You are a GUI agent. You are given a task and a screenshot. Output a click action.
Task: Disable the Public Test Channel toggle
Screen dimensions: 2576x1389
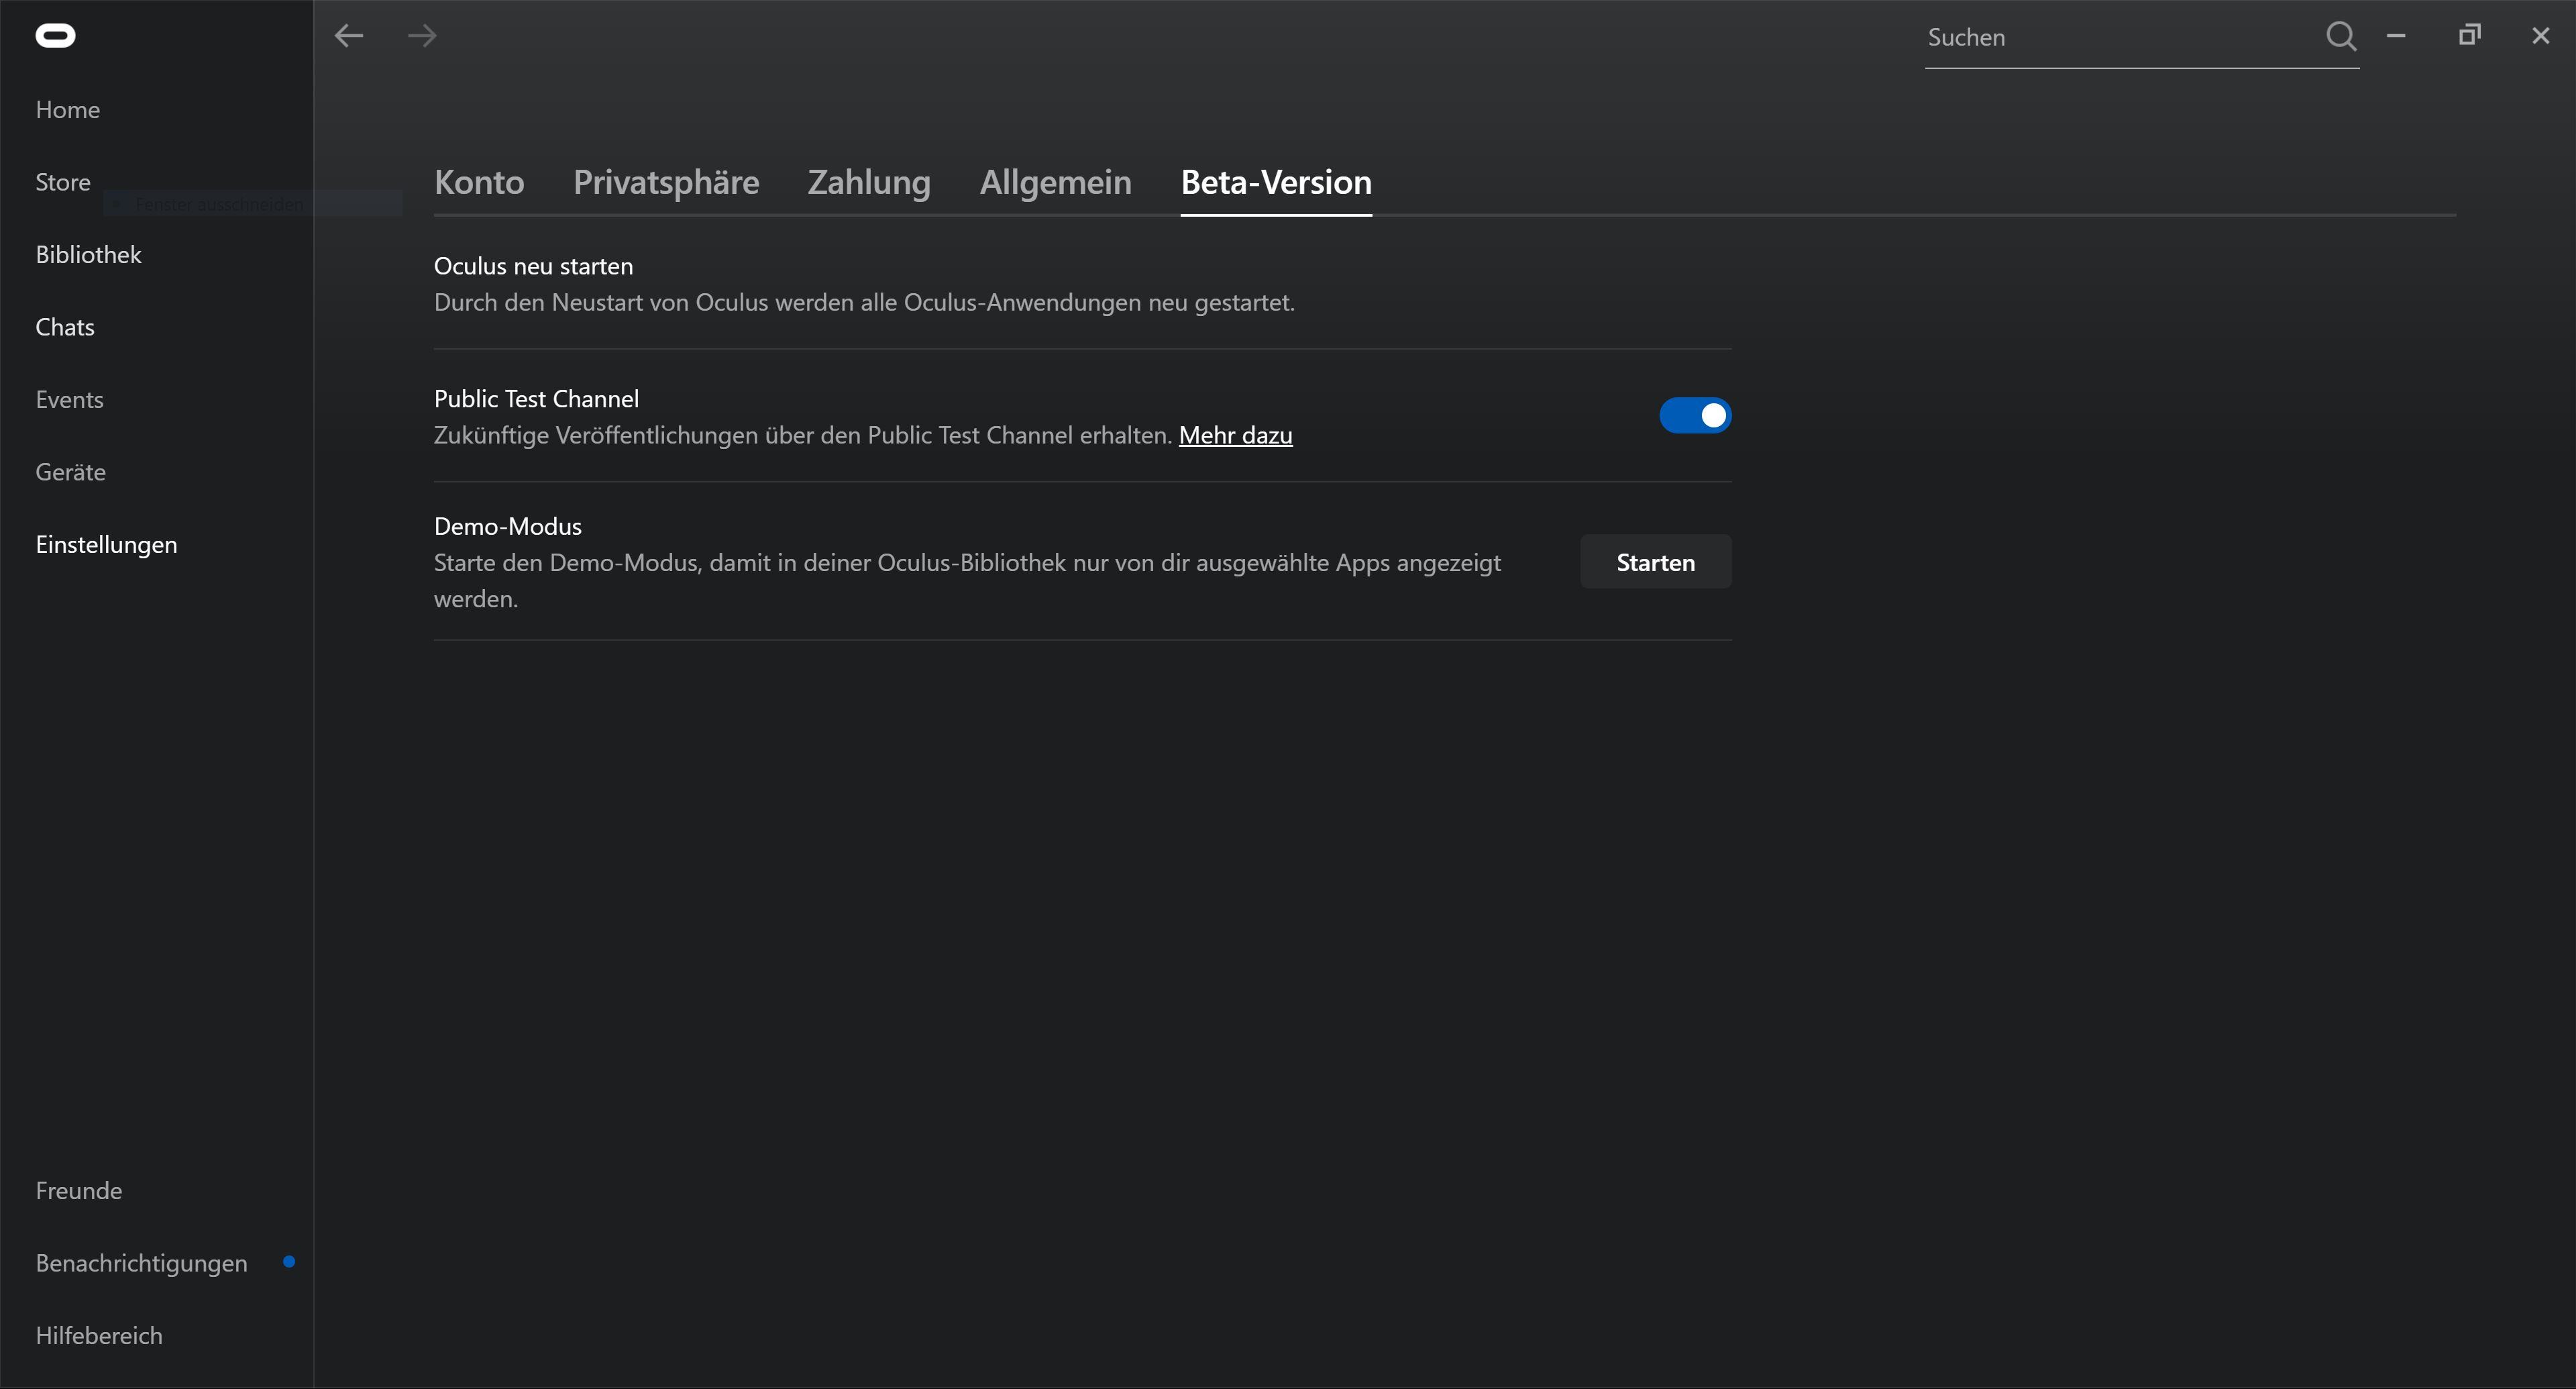tap(1695, 416)
